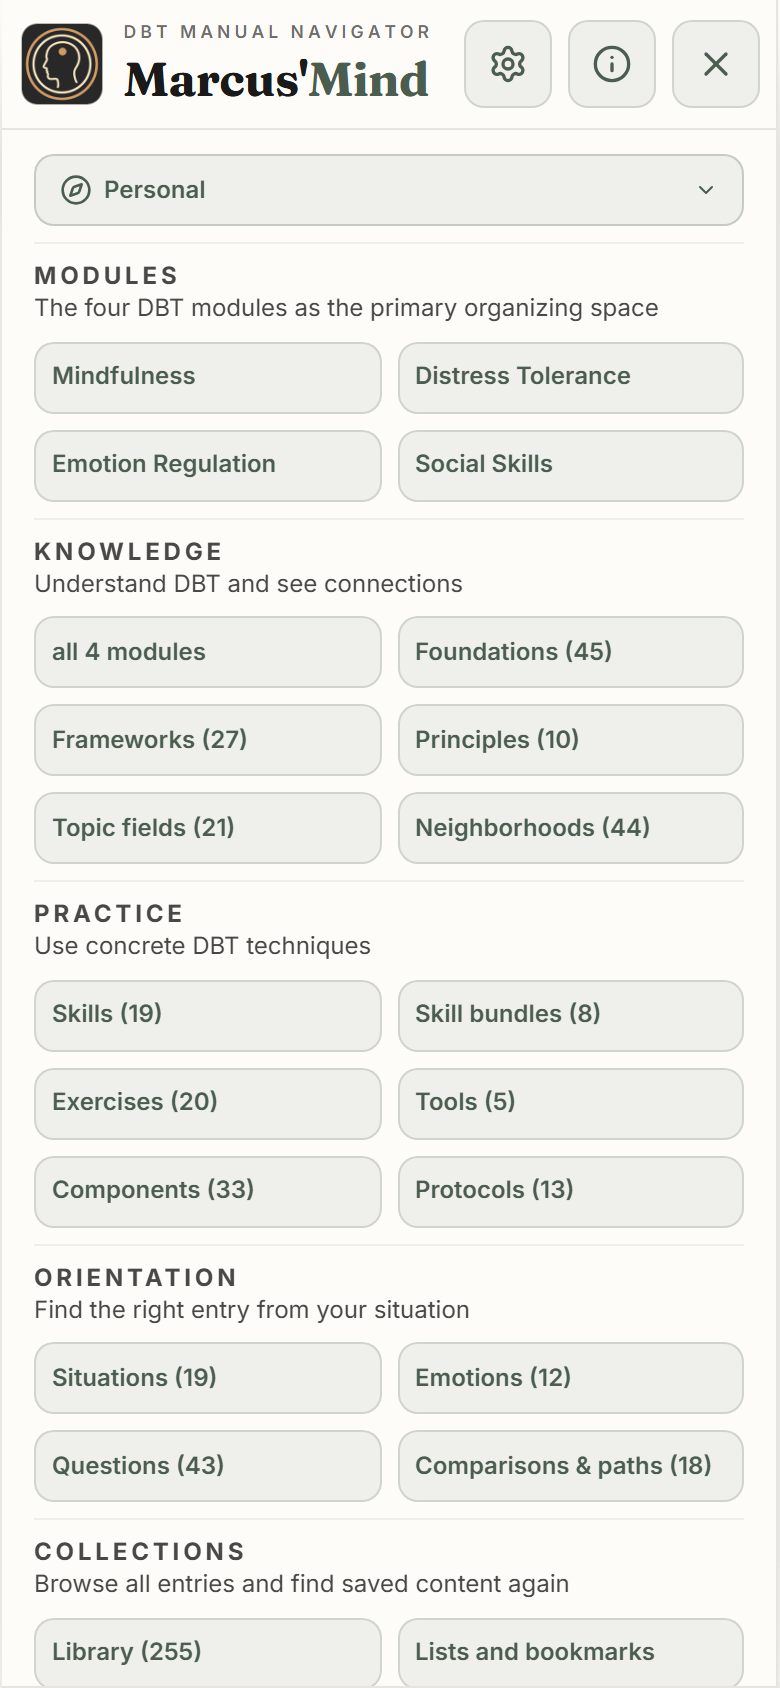Open Frameworks (27) list
Screen dimensions: 780x1688
pos(208,740)
